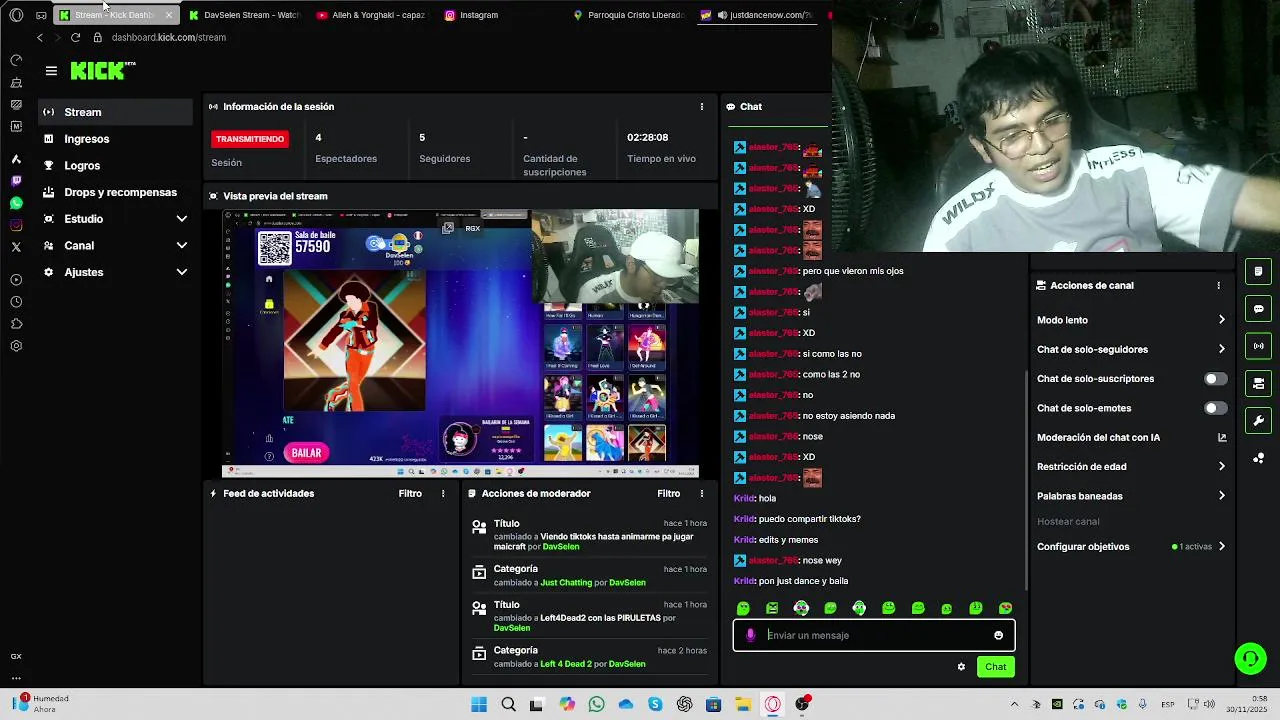Open Twitch from the Opera sidebar
The image size is (1280, 720).
16,181
